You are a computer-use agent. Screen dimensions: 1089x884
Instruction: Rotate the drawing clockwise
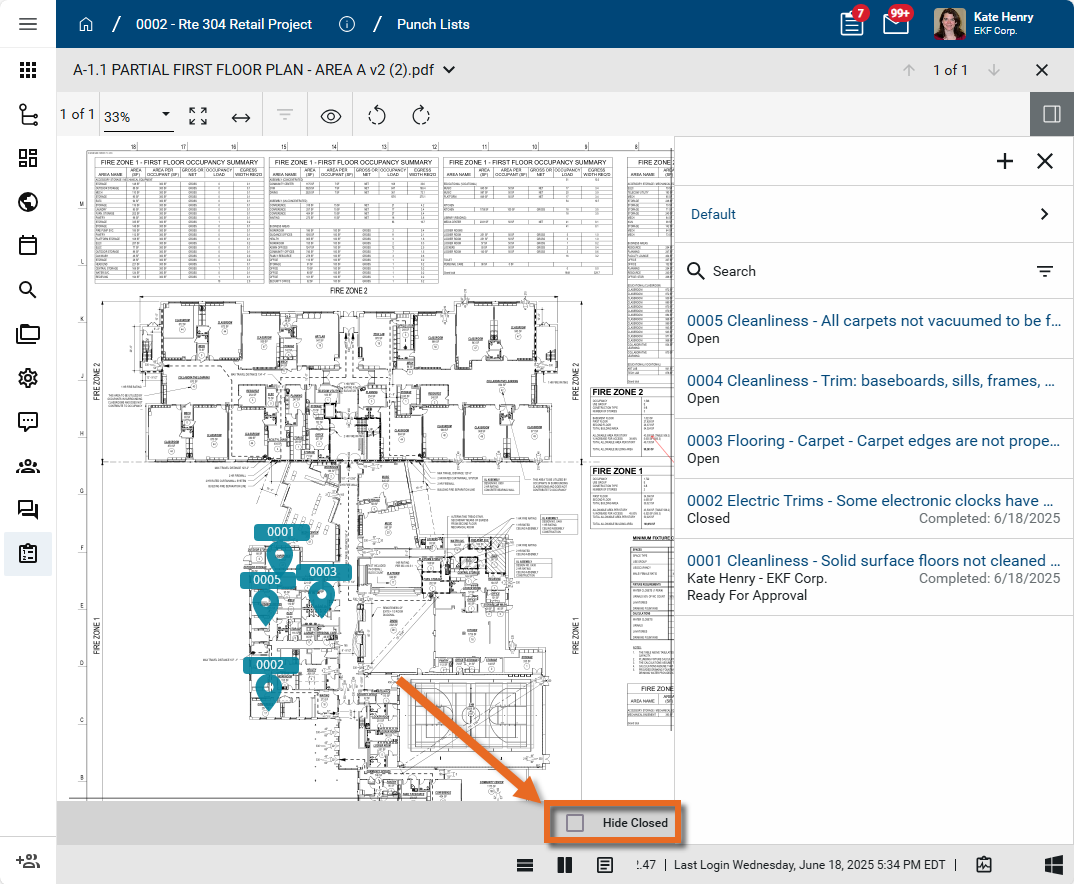pyautogui.click(x=421, y=116)
